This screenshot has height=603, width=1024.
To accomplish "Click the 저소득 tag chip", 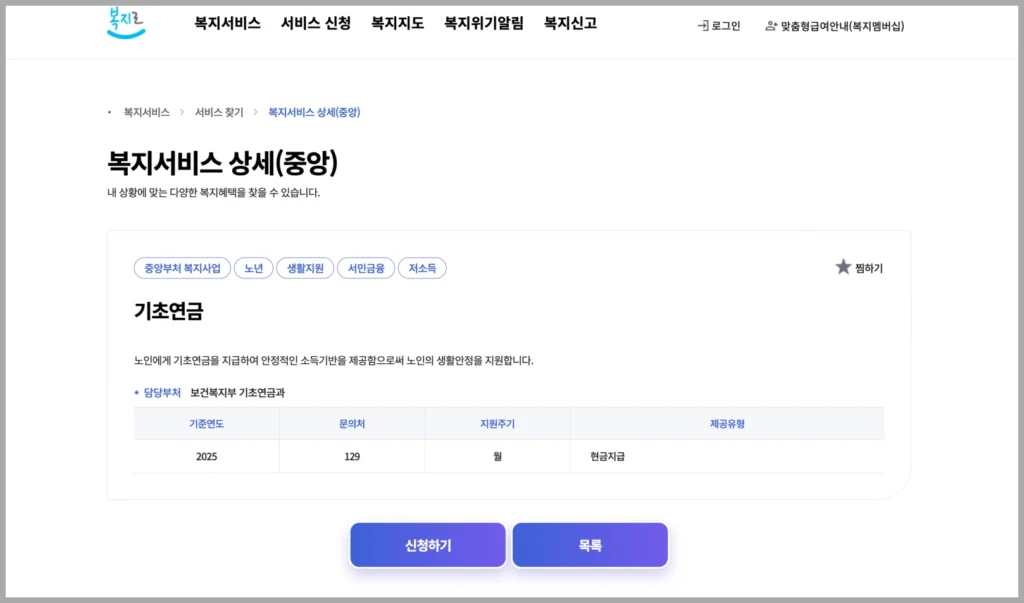I will click(422, 268).
